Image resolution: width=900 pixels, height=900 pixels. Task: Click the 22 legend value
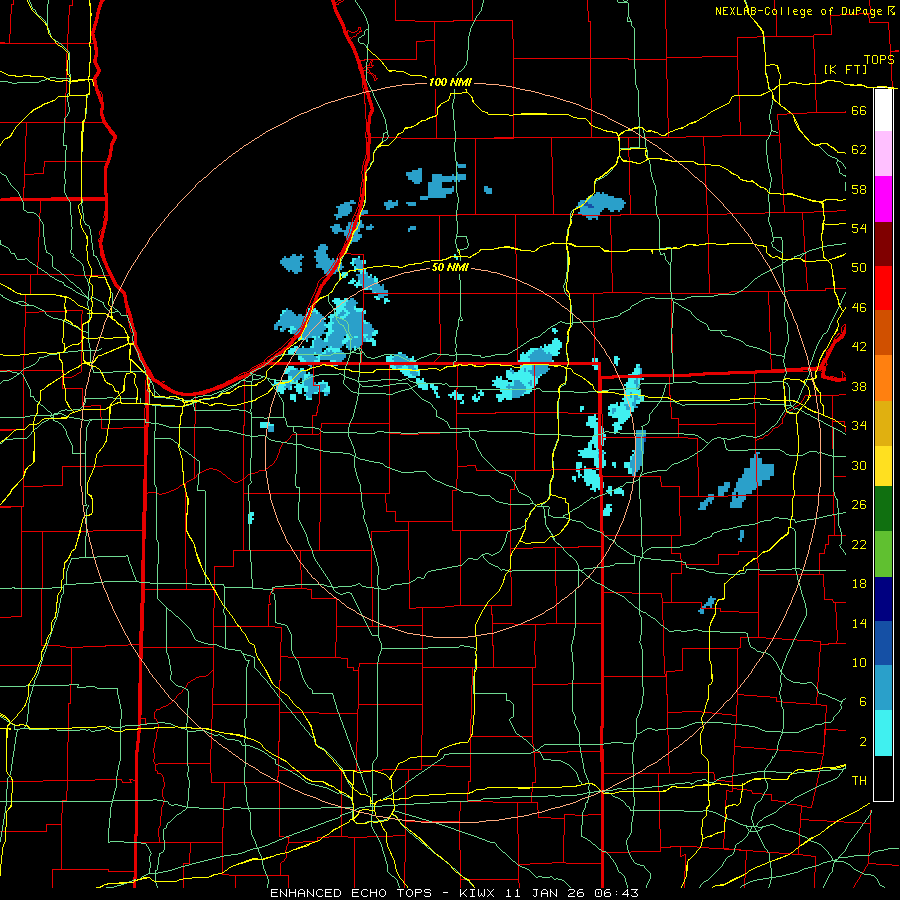[x=859, y=544]
